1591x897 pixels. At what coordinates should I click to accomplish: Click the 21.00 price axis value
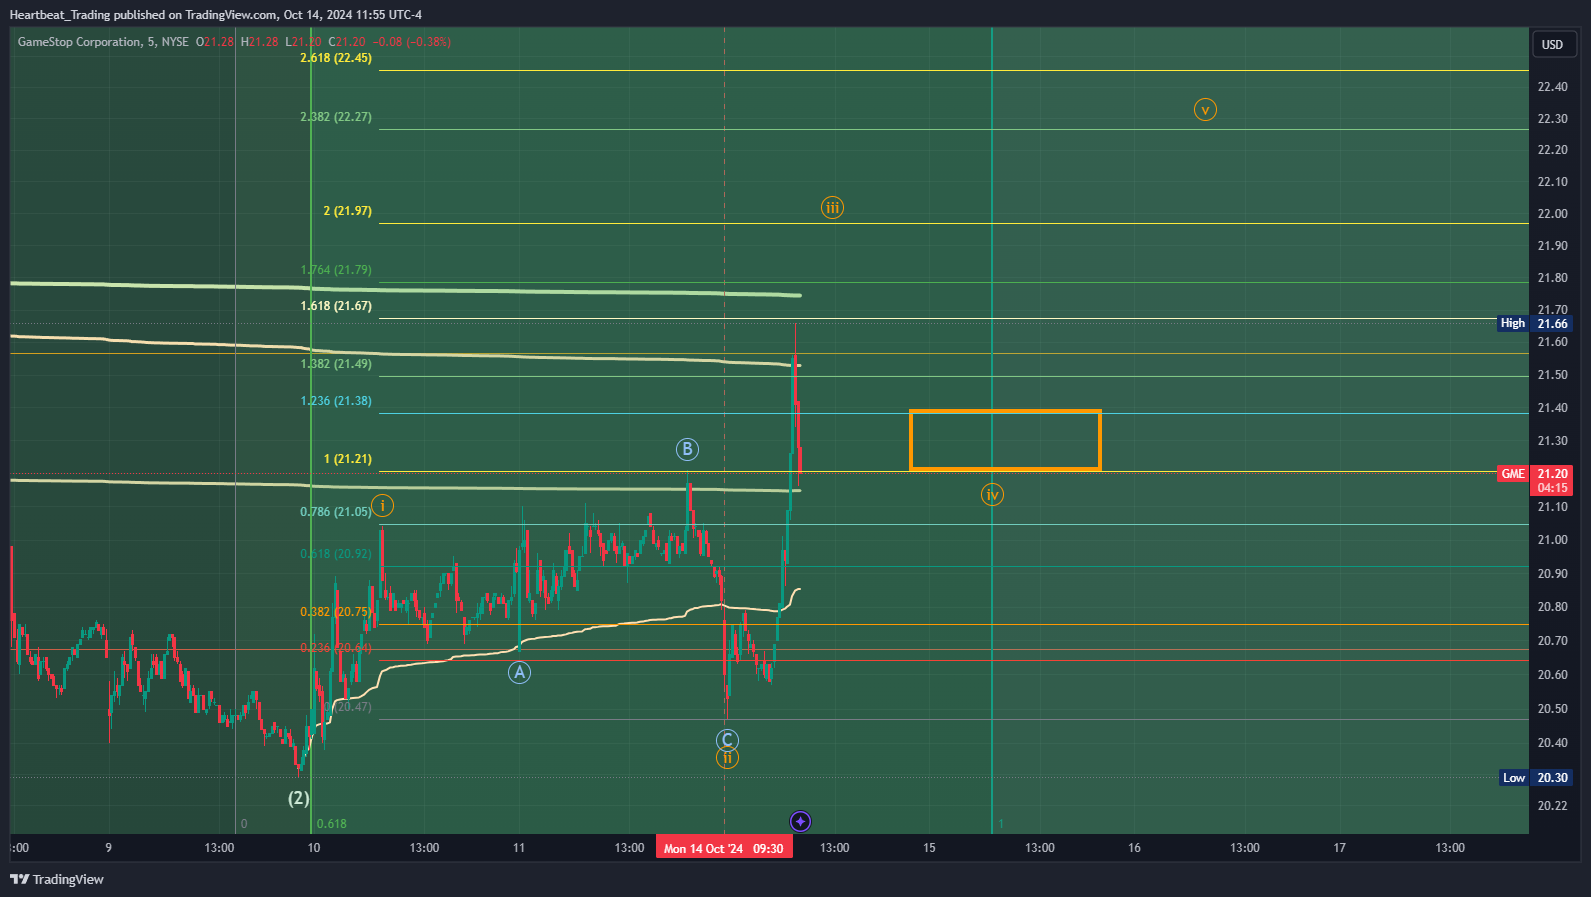(1552, 540)
